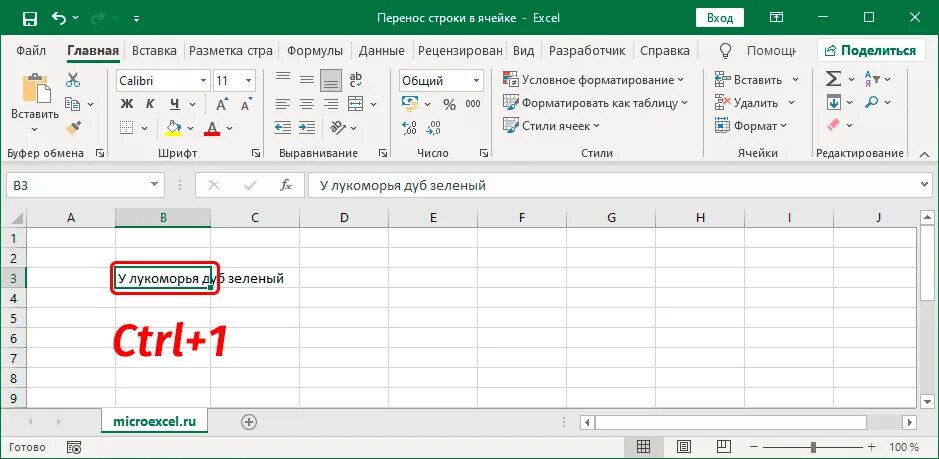Activate the Format Painter brush
The height and width of the screenshot is (459, 939).
click(x=73, y=126)
